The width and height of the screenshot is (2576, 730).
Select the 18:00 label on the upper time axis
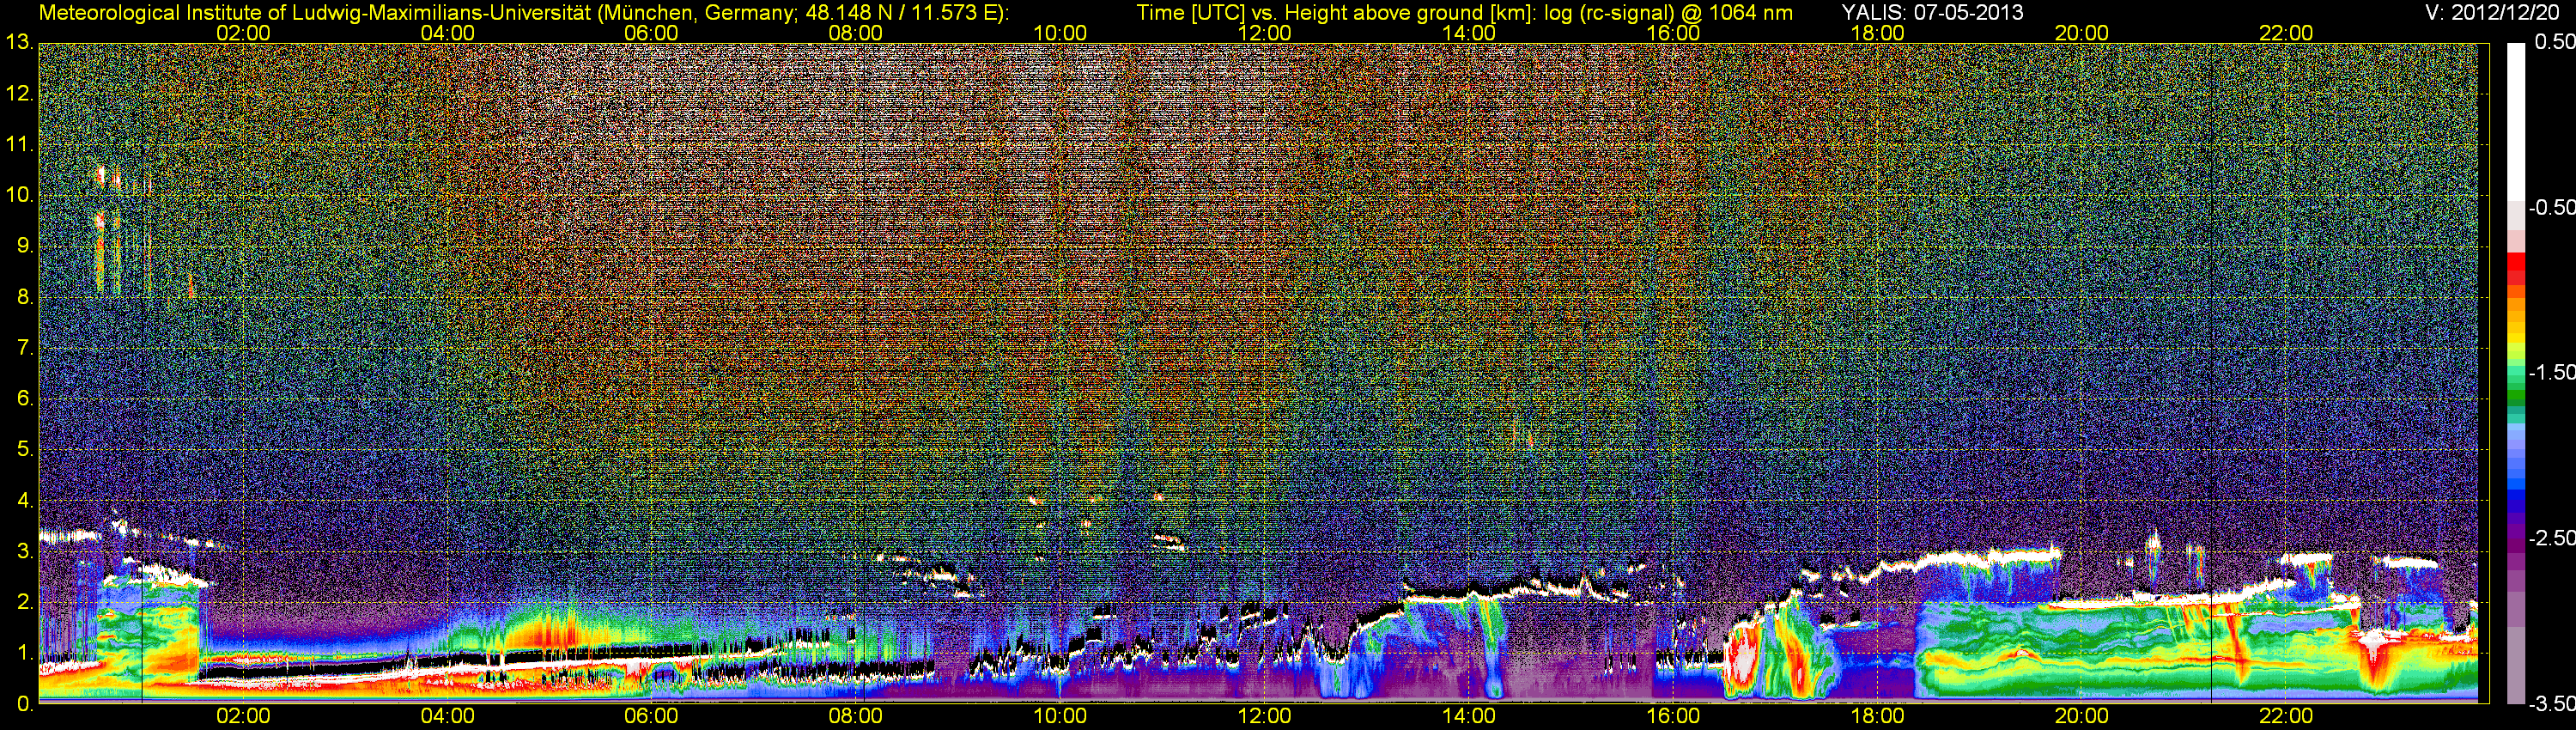(1877, 33)
